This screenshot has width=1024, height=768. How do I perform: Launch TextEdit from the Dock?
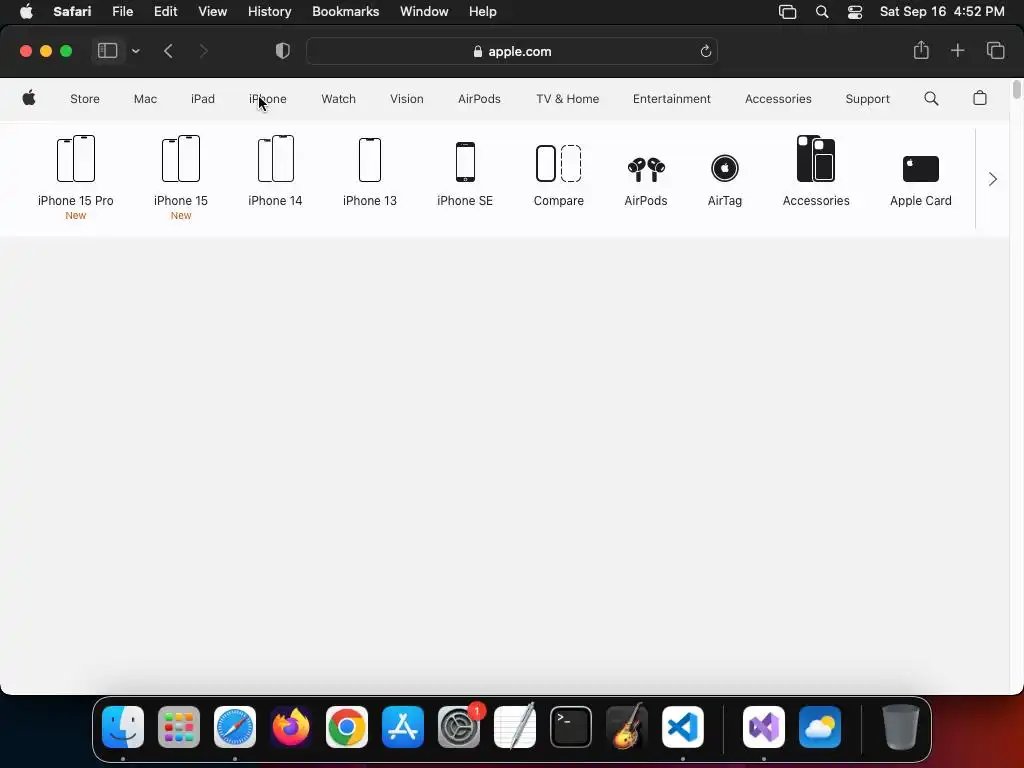click(x=515, y=727)
